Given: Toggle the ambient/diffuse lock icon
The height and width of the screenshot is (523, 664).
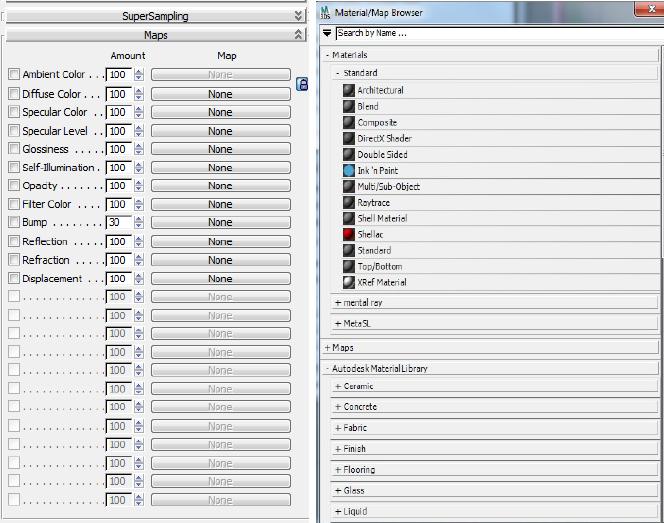Looking at the screenshot, I should coord(302,84).
